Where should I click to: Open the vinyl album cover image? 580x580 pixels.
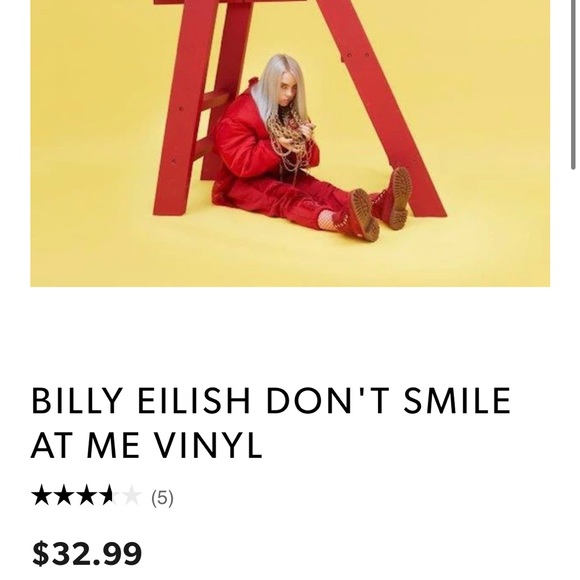(290, 143)
